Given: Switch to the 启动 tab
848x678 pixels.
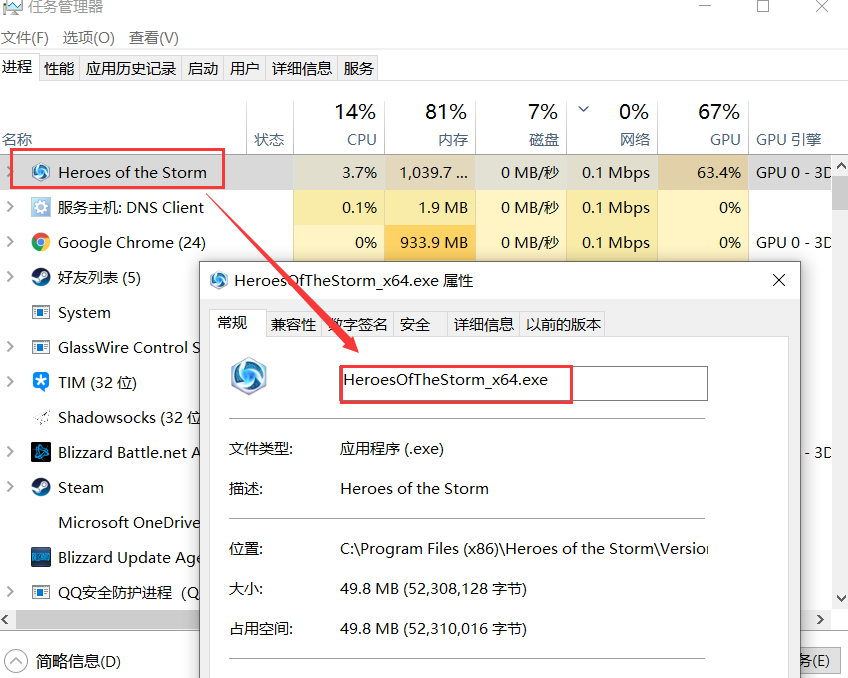Looking at the screenshot, I should [203, 68].
